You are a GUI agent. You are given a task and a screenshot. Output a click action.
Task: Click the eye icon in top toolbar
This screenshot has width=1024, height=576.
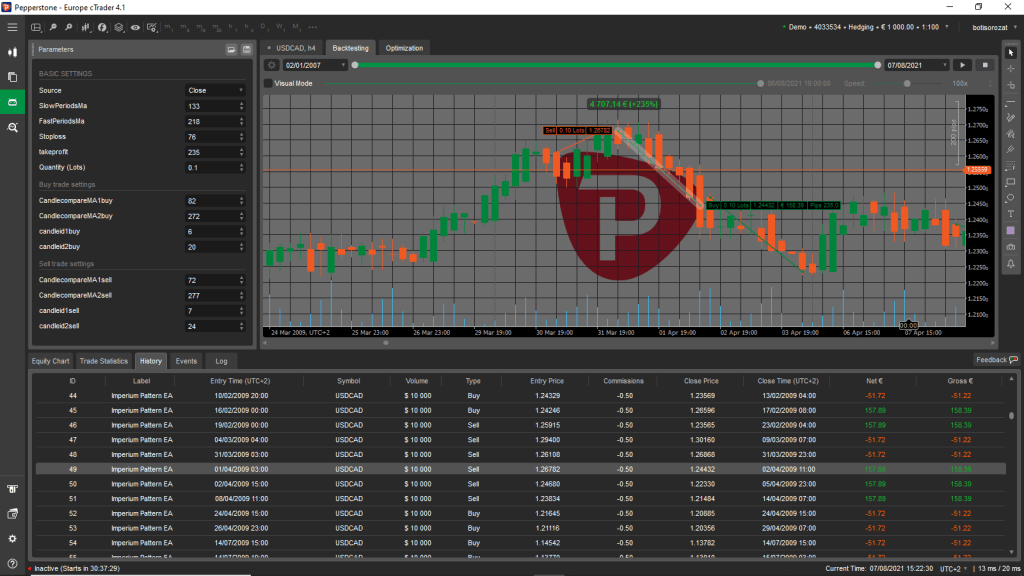point(135,28)
